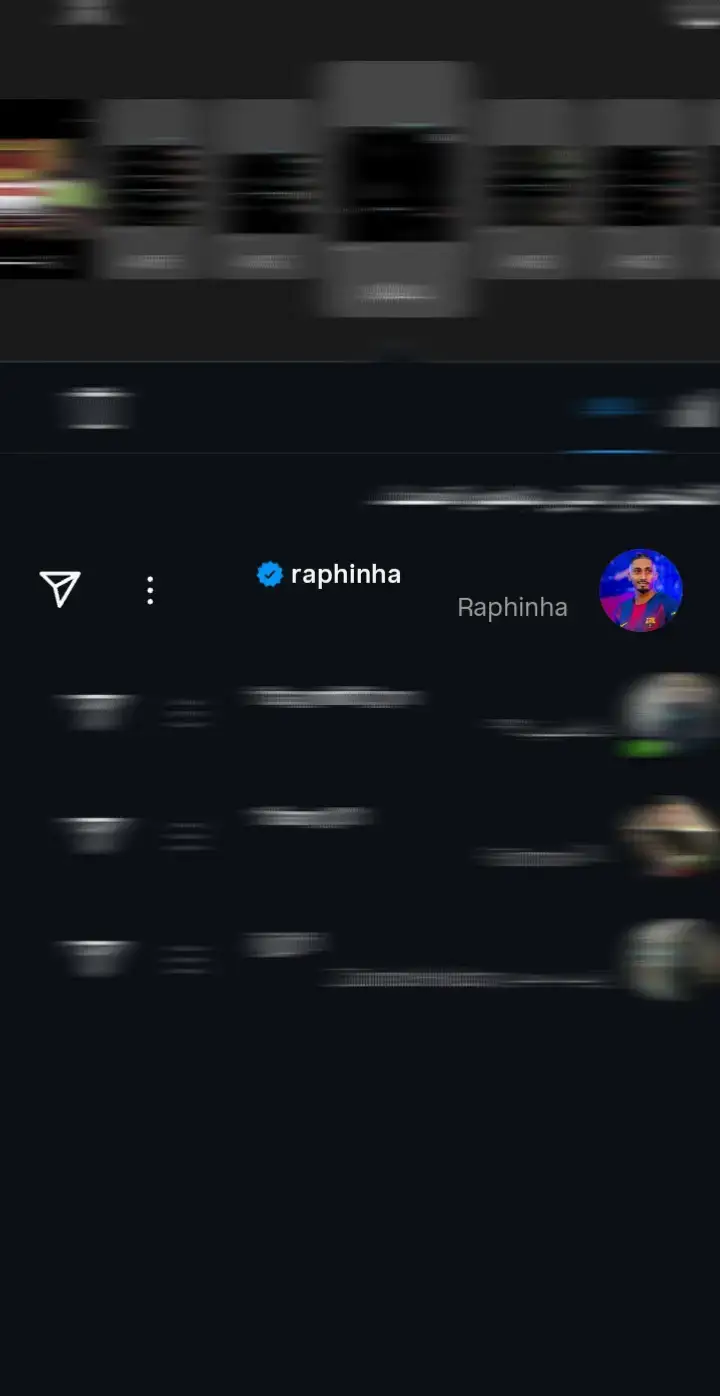Open the last blurred avatar in the list
Viewport: 720px width, 1396px height.
coord(670,959)
